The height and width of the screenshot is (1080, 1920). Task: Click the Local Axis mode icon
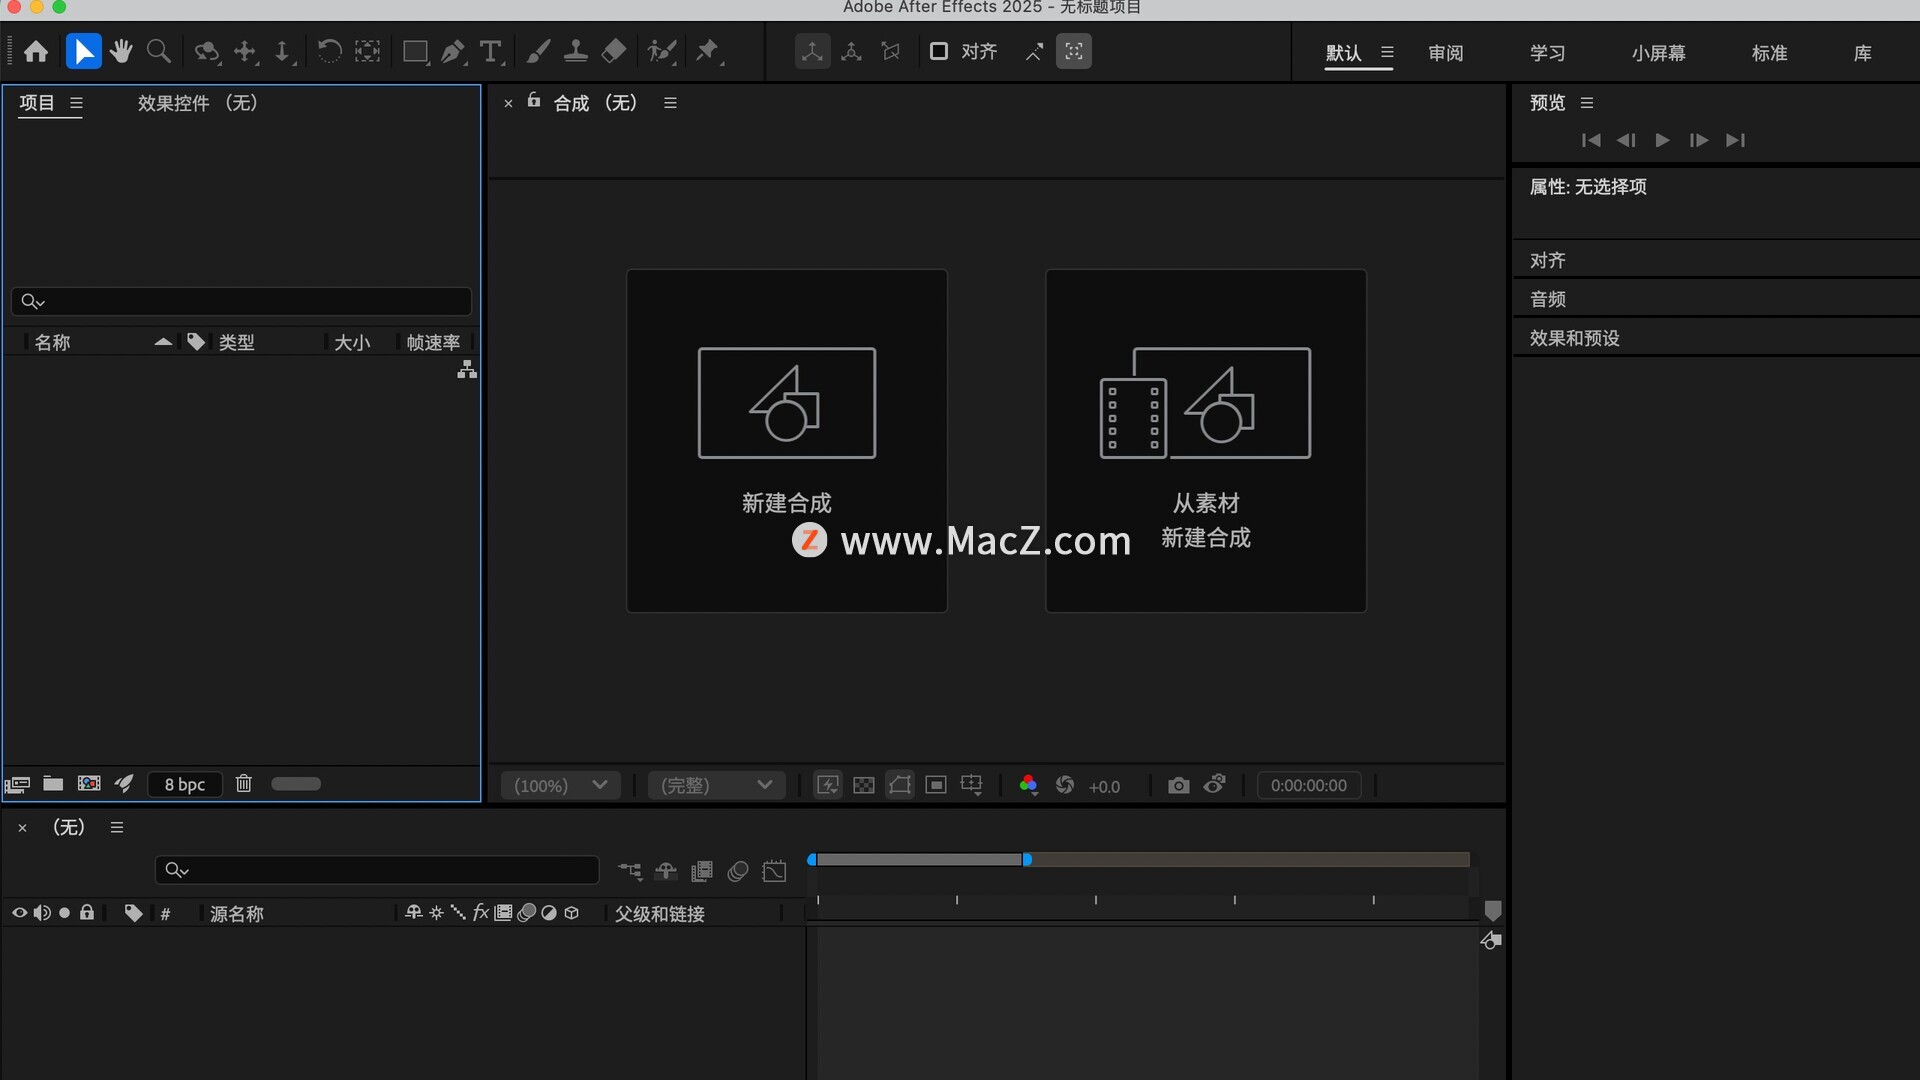812,52
